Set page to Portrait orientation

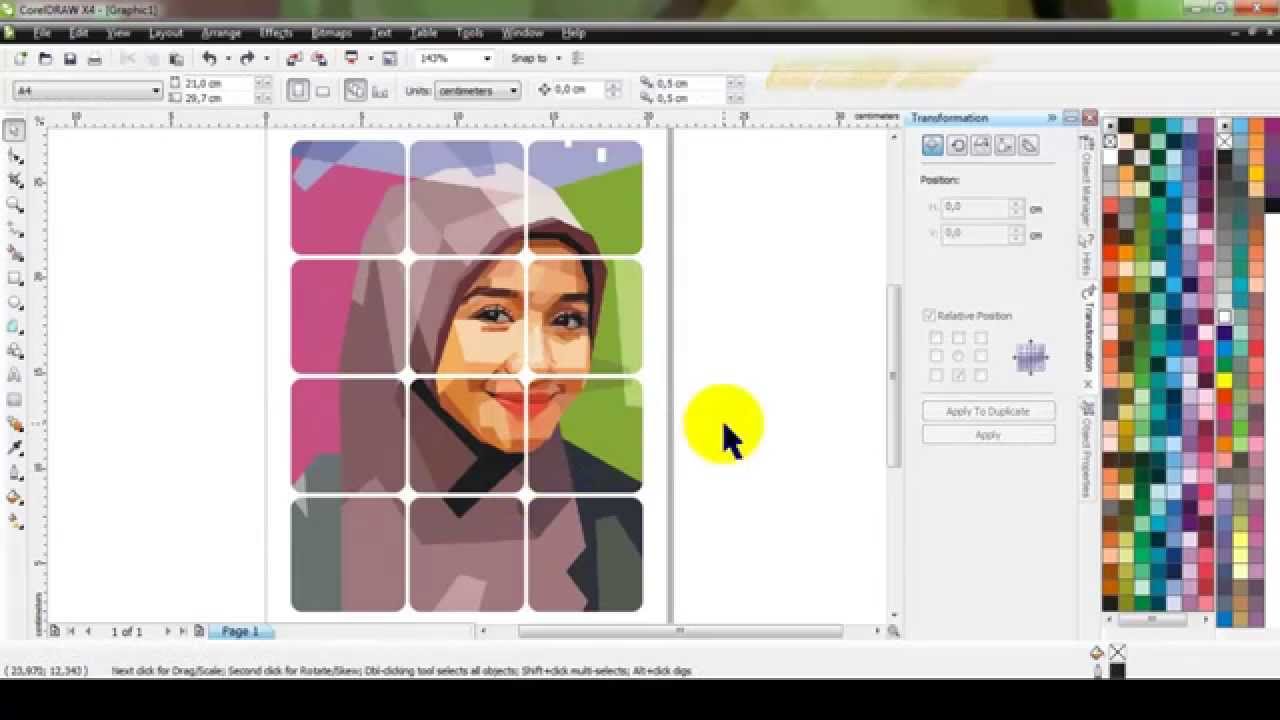pos(298,90)
